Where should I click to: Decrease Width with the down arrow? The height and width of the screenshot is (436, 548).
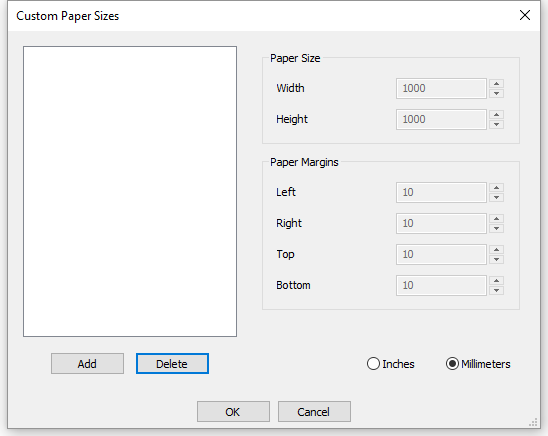tap(496, 93)
